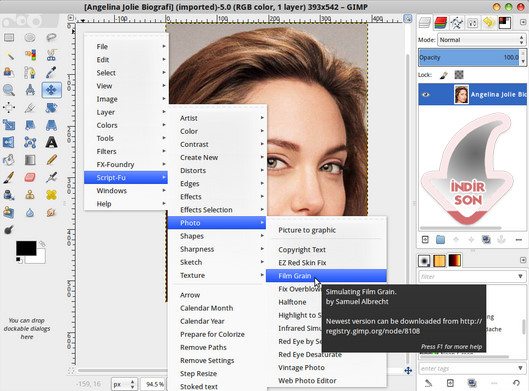
Task: Switch to the Undo History tab
Action: coord(489,23)
